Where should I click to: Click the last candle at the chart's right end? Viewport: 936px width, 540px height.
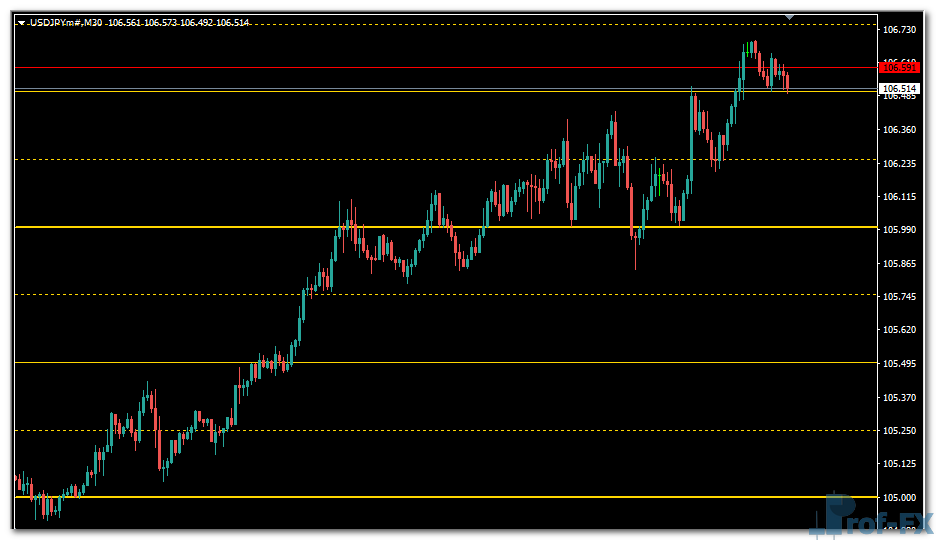(788, 82)
